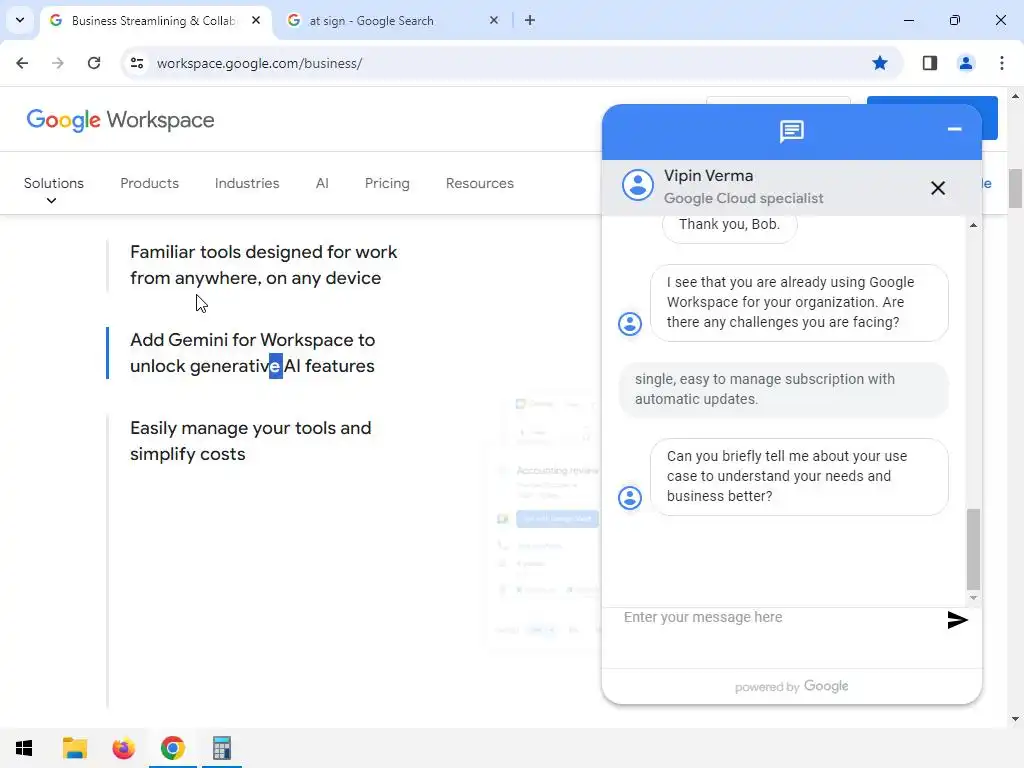Open the tab search dropdown arrow
The width and height of the screenshot is (1024, 768).
point(20,20)
